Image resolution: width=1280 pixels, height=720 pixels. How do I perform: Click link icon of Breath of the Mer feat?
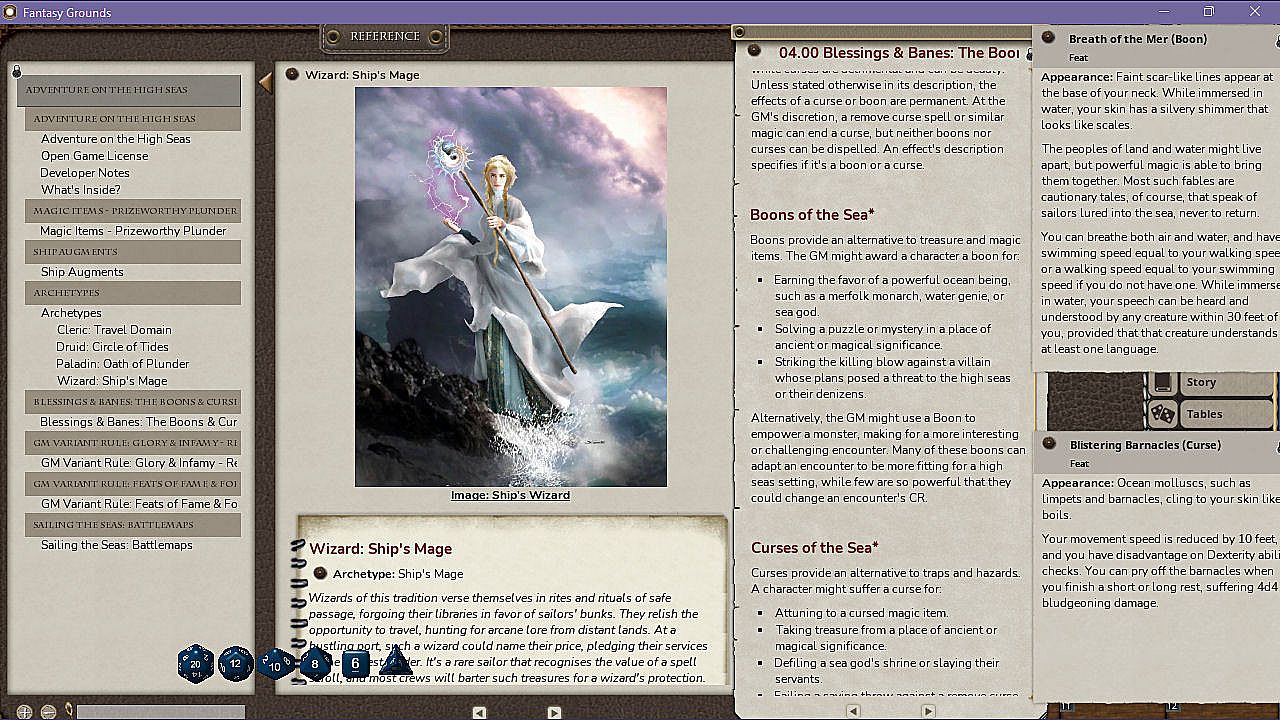coord(1048,37)
